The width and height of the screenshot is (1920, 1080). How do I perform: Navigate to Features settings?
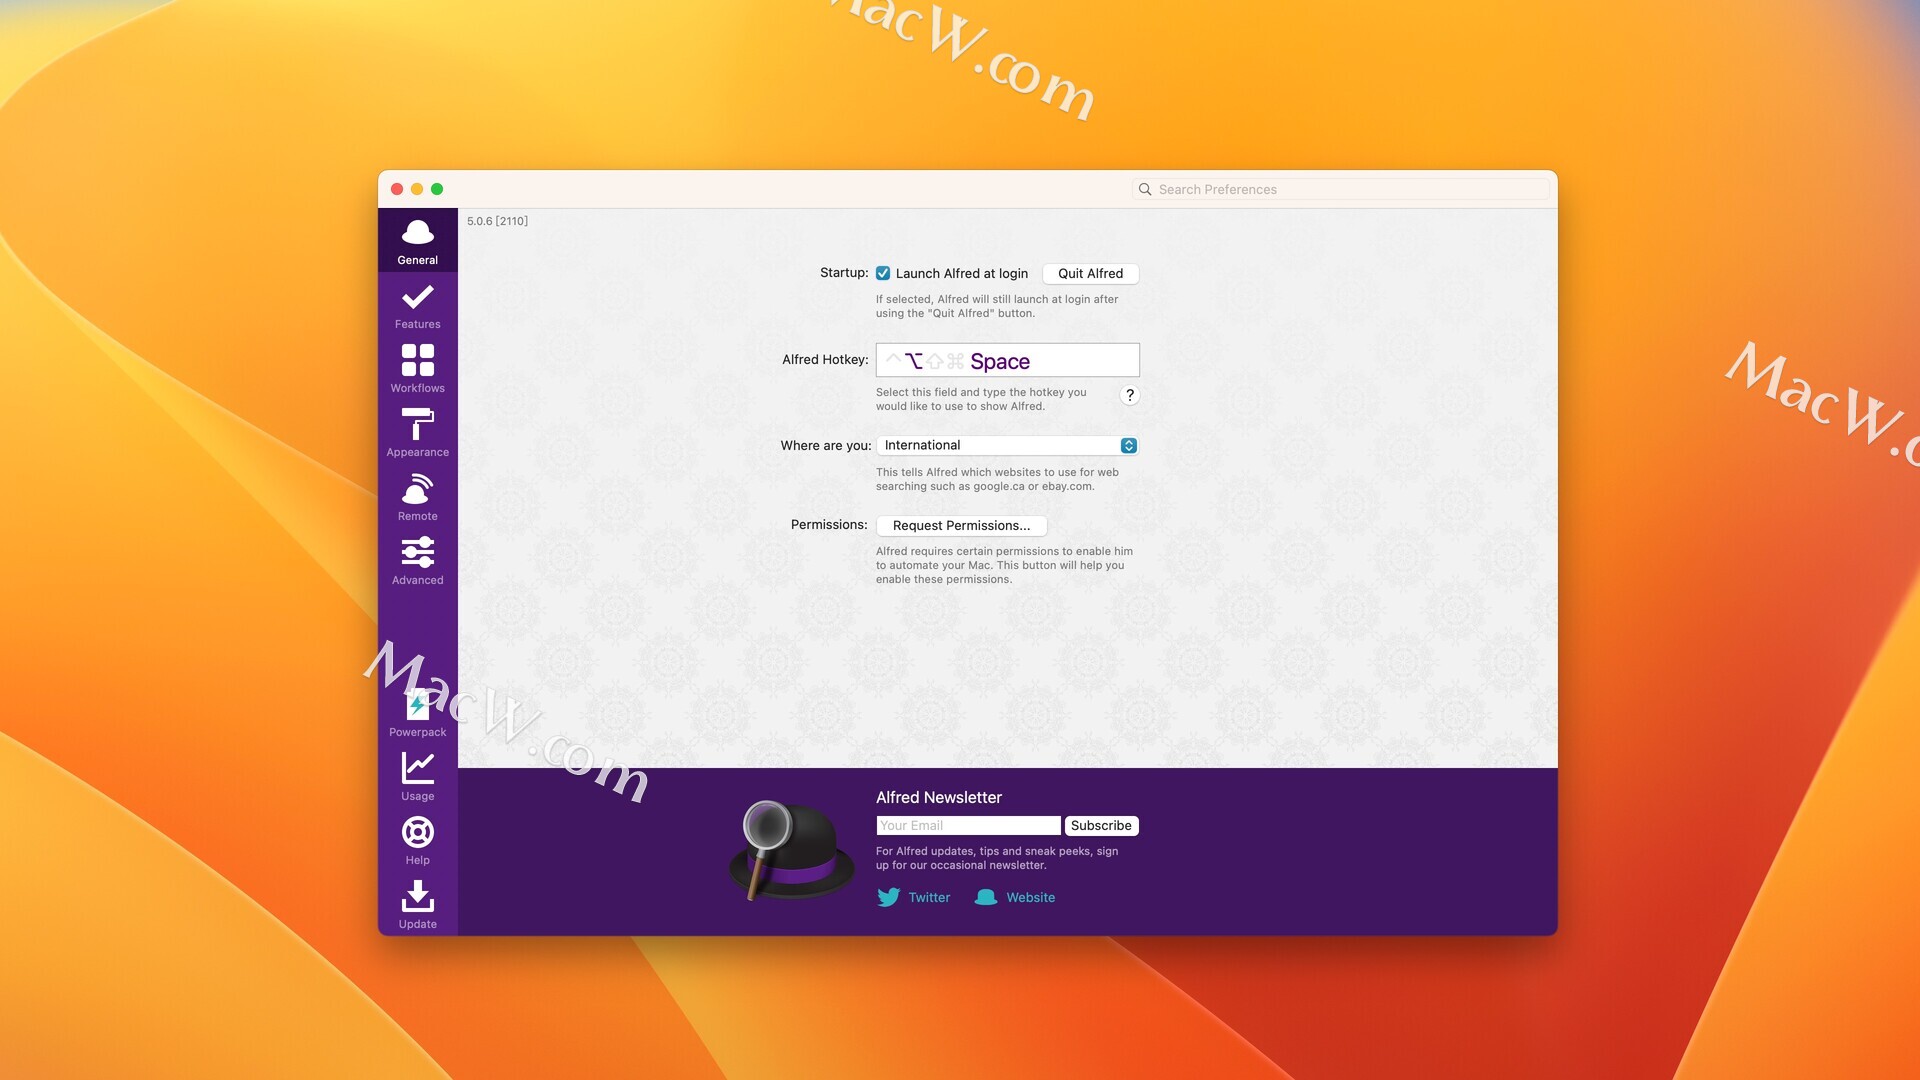click(417, 305)
